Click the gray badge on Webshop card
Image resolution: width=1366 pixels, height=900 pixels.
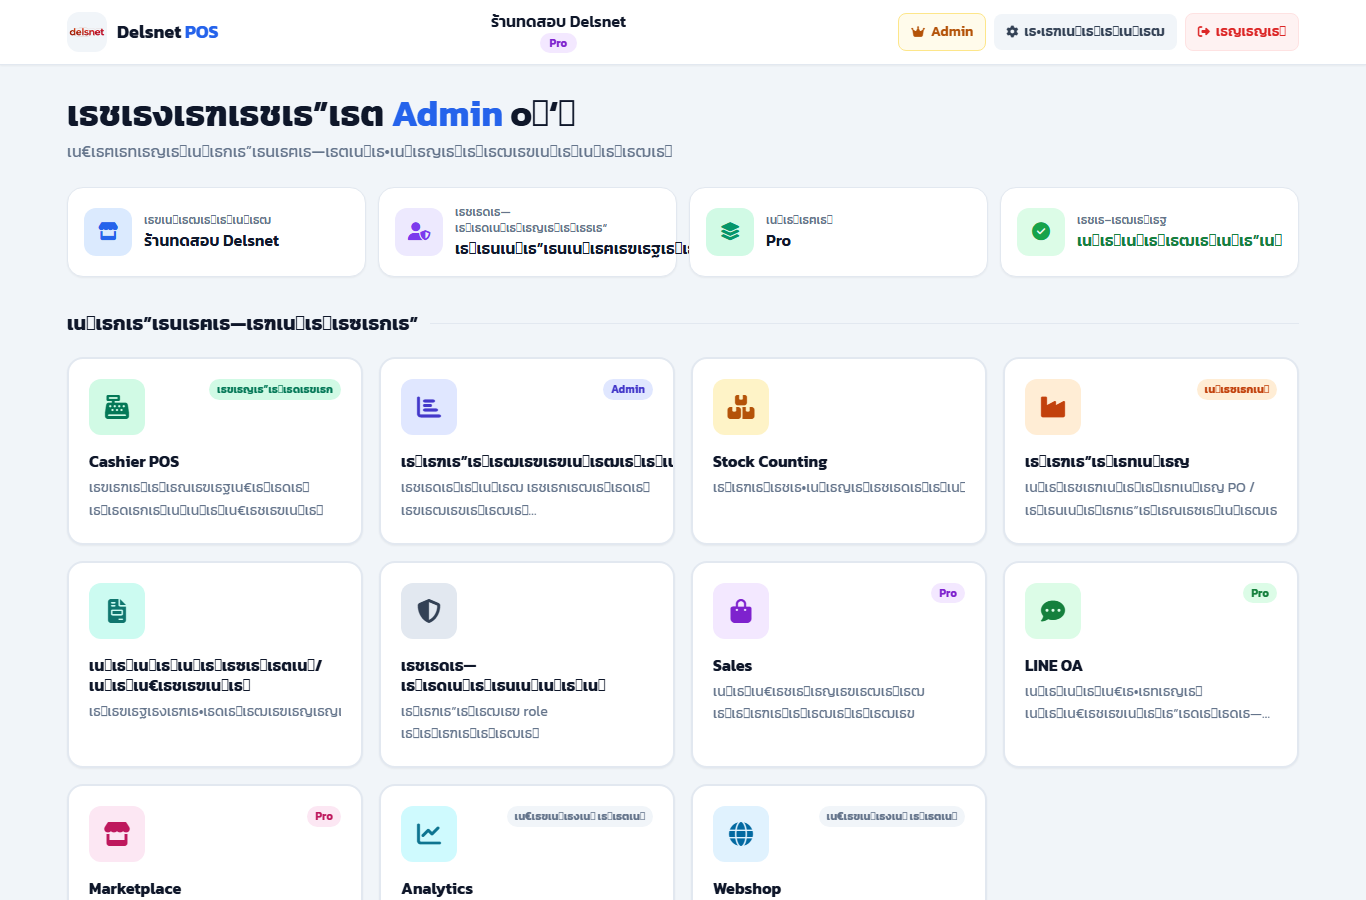(892, 816)
